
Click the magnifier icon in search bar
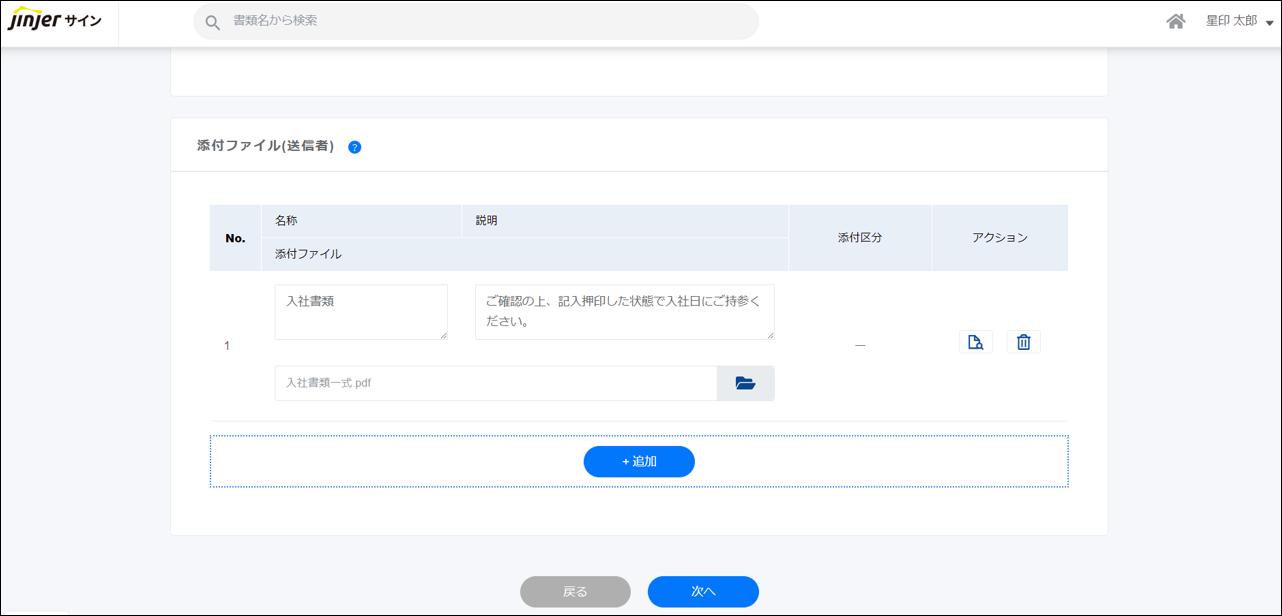click(212, 22)
